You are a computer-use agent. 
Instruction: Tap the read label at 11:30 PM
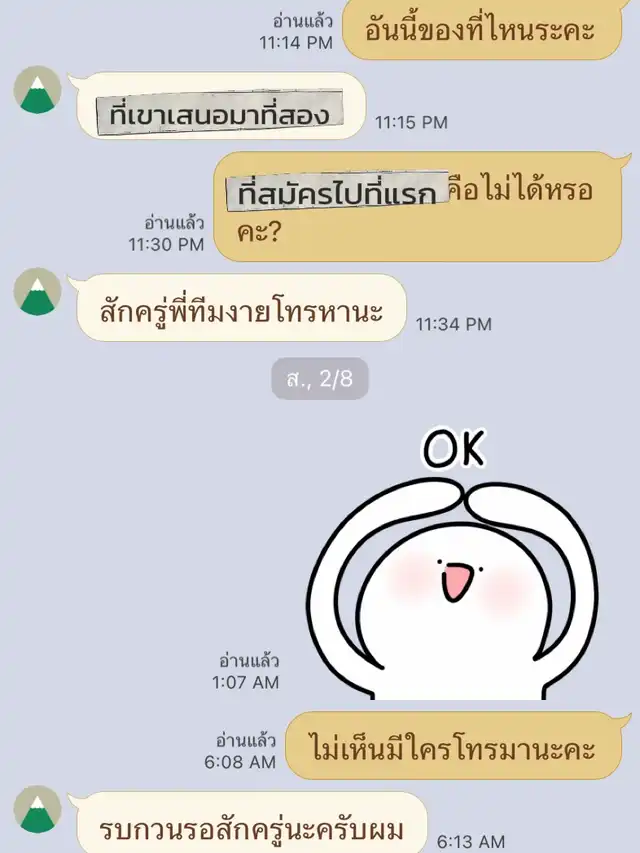(174, 223)
